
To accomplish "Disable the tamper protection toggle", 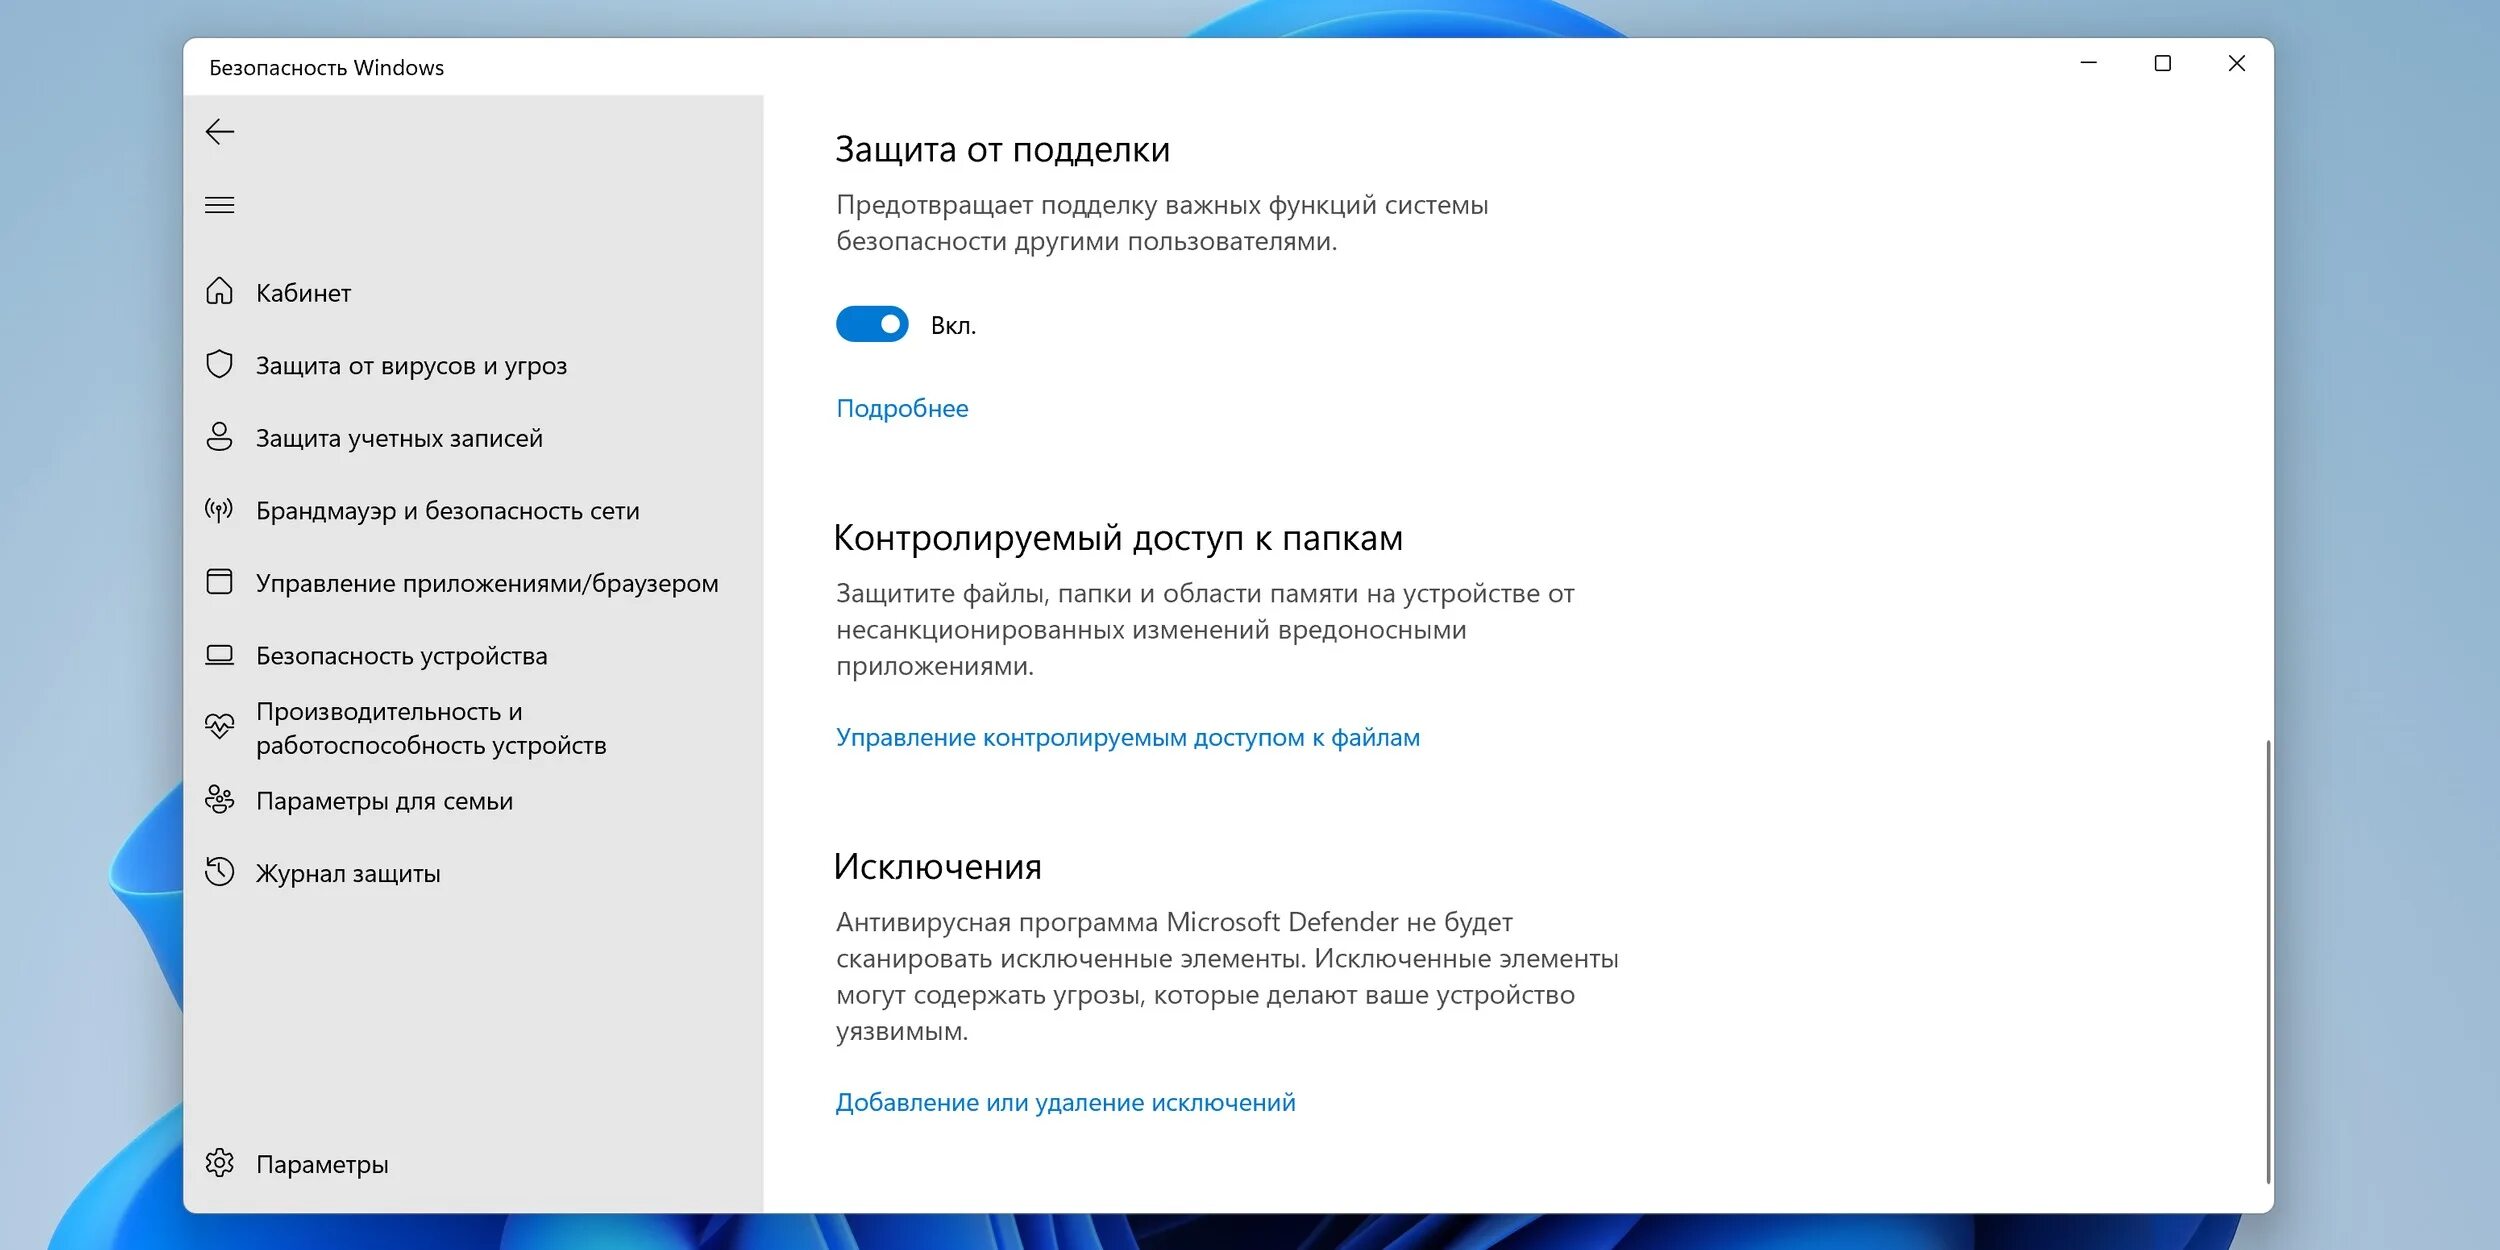I will 872,324.
